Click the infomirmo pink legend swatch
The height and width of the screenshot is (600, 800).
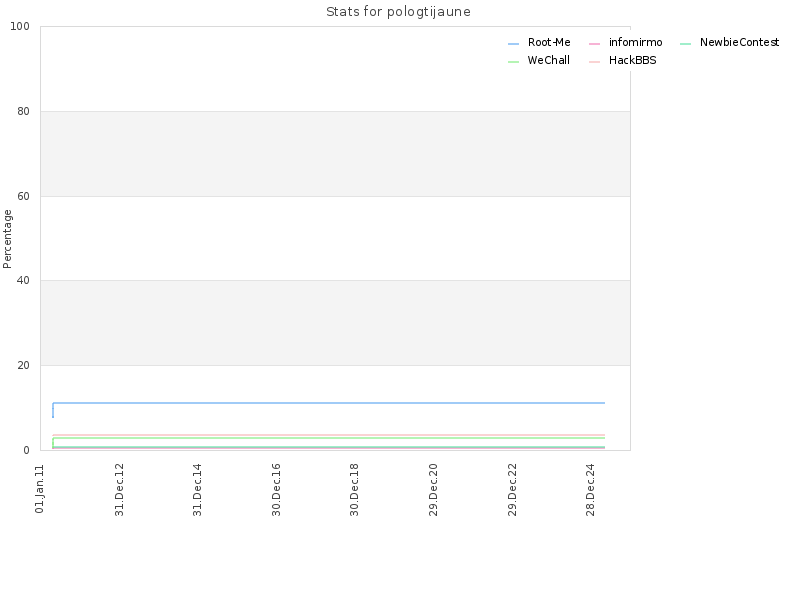coord(594,44)
